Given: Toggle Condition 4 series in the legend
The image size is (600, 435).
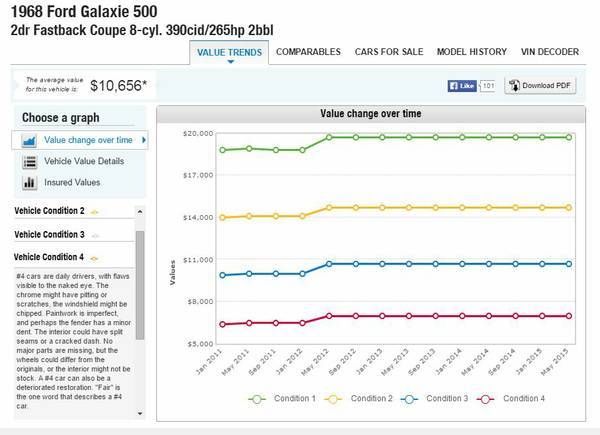Looking at the screenshot, I should (511, 399).
